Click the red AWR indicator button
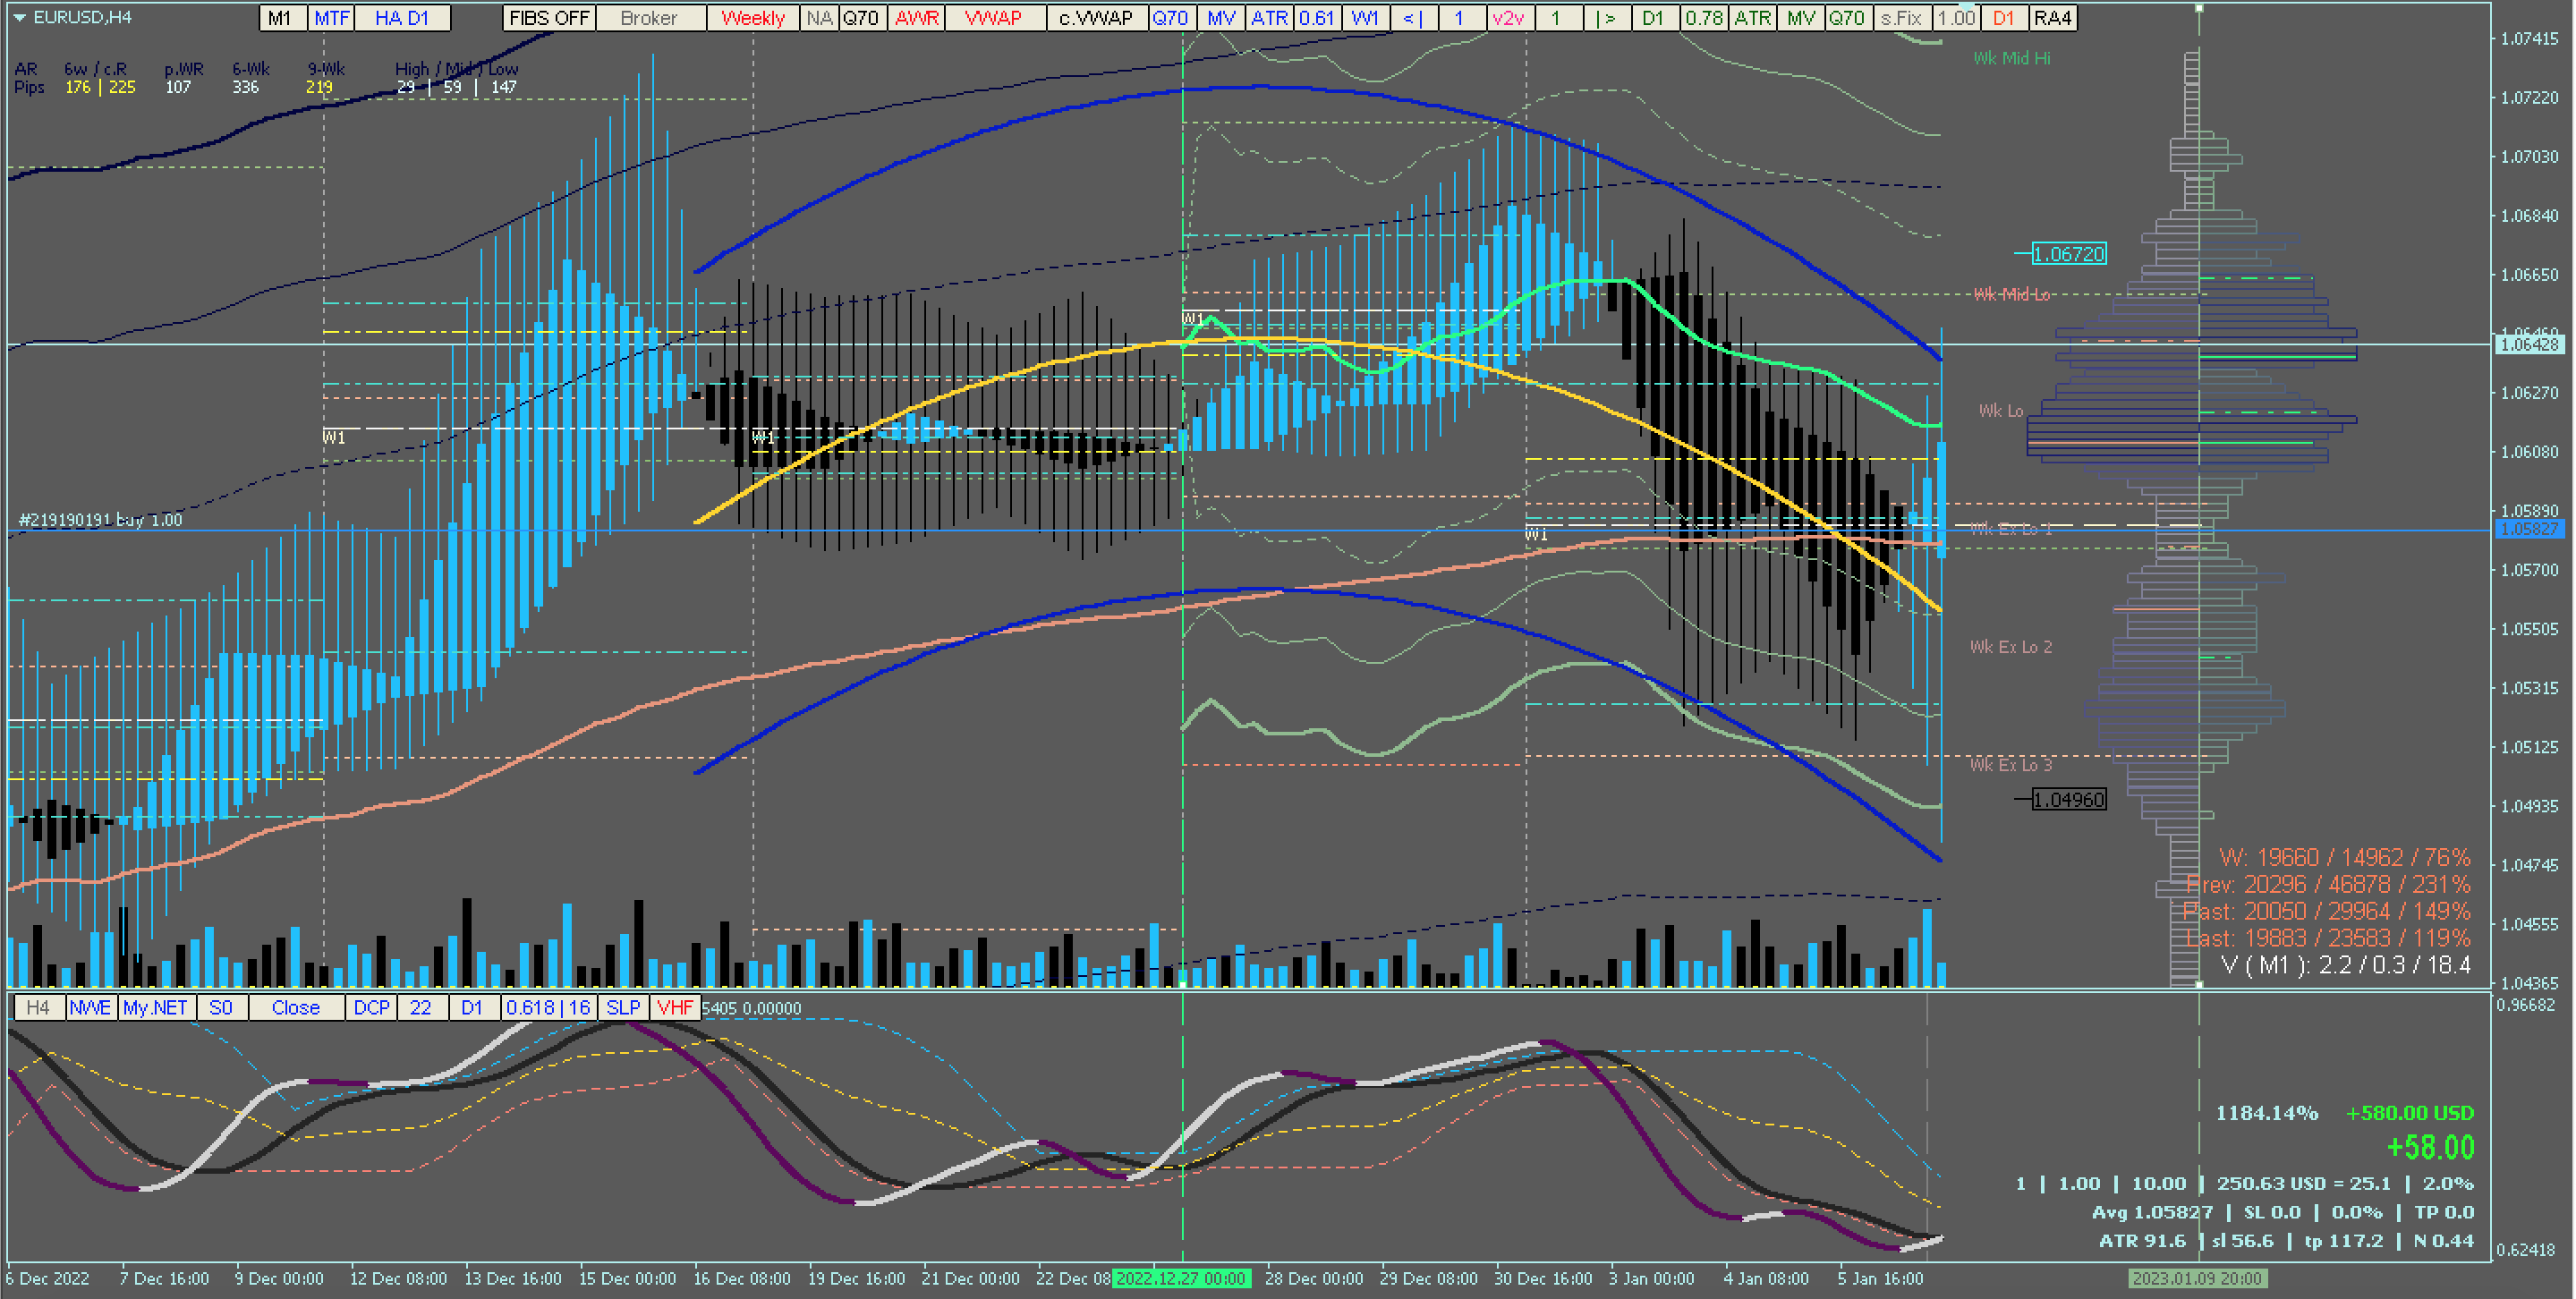Image resolution: width=2576 pixels, height=1299 pixels. (x=916, y=18)
